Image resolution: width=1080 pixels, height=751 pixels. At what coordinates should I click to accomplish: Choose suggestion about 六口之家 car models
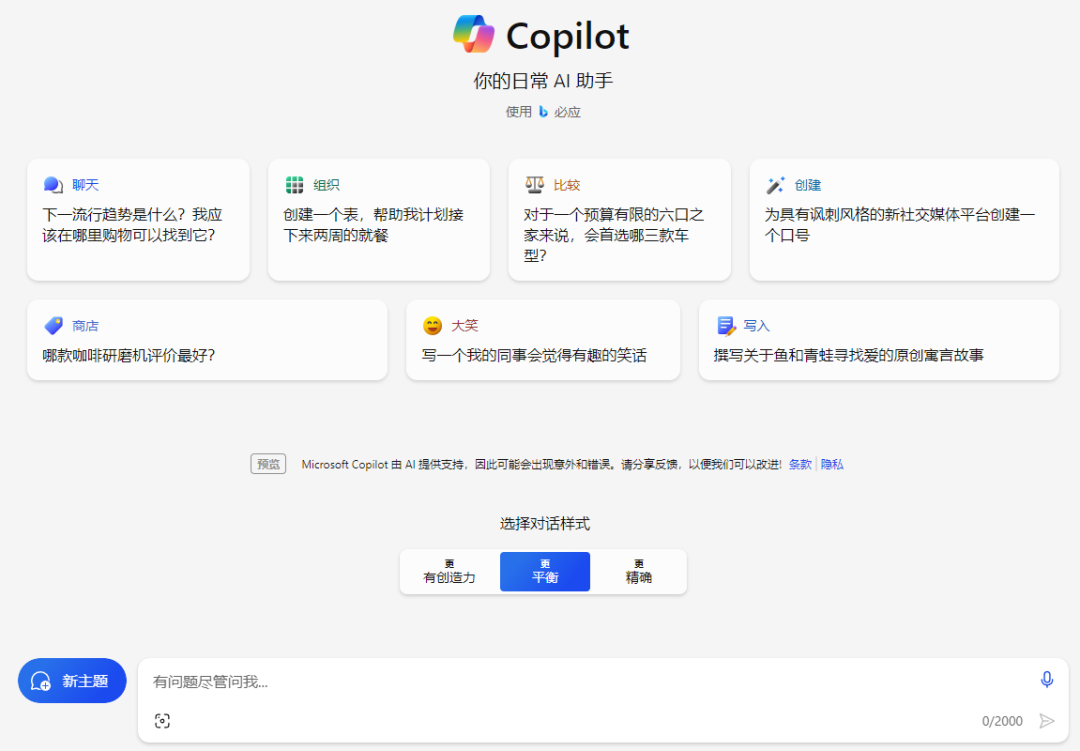point(619,220)
